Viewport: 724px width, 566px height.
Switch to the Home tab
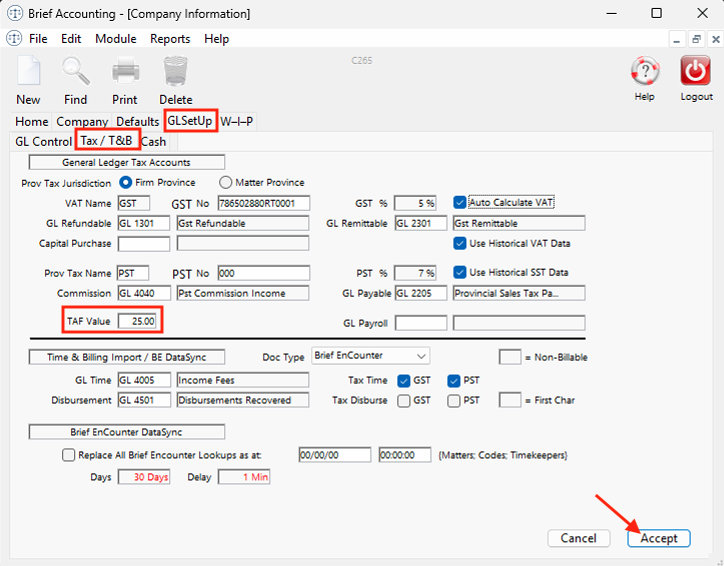coord(31,121)
